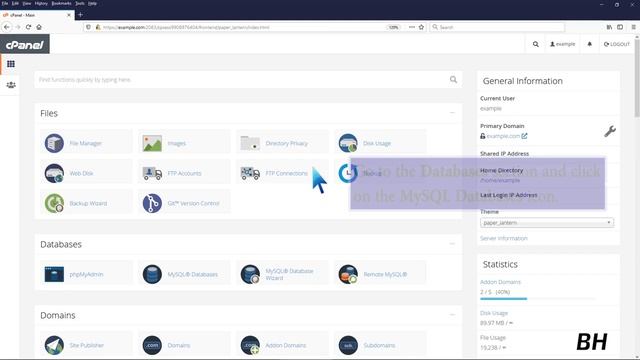Open the theme dropdown paper_lantern
This screenshot has height=360, width=640.
coord(547,223)
